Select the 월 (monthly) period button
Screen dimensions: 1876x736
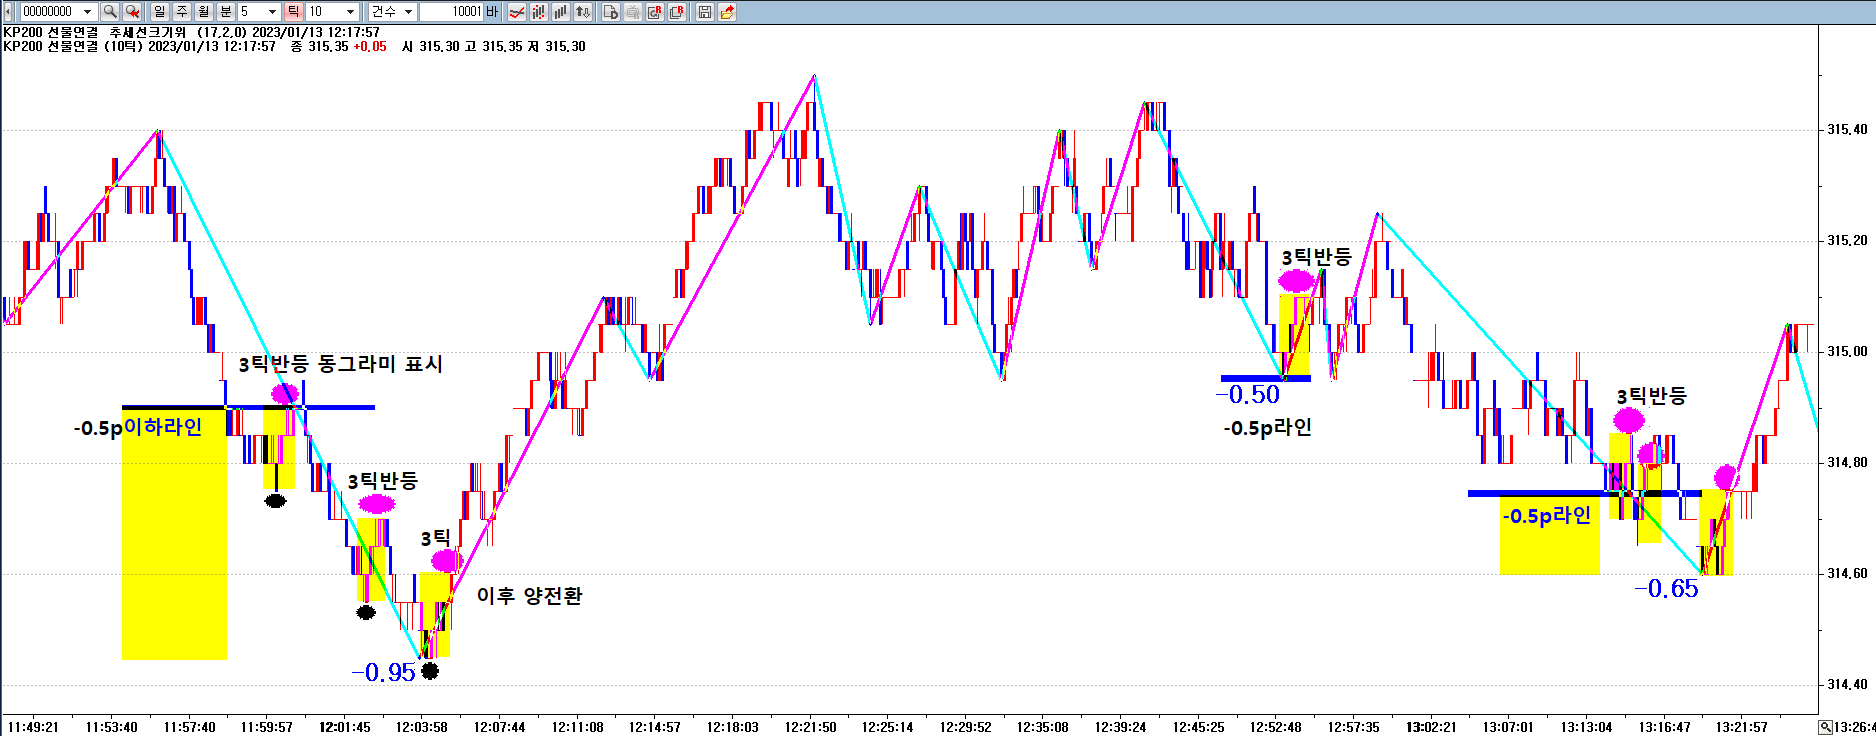click(x=204, y=12)
